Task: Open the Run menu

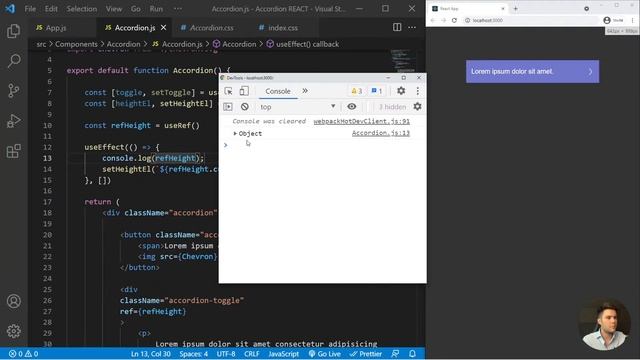Action: click(156, 9)
